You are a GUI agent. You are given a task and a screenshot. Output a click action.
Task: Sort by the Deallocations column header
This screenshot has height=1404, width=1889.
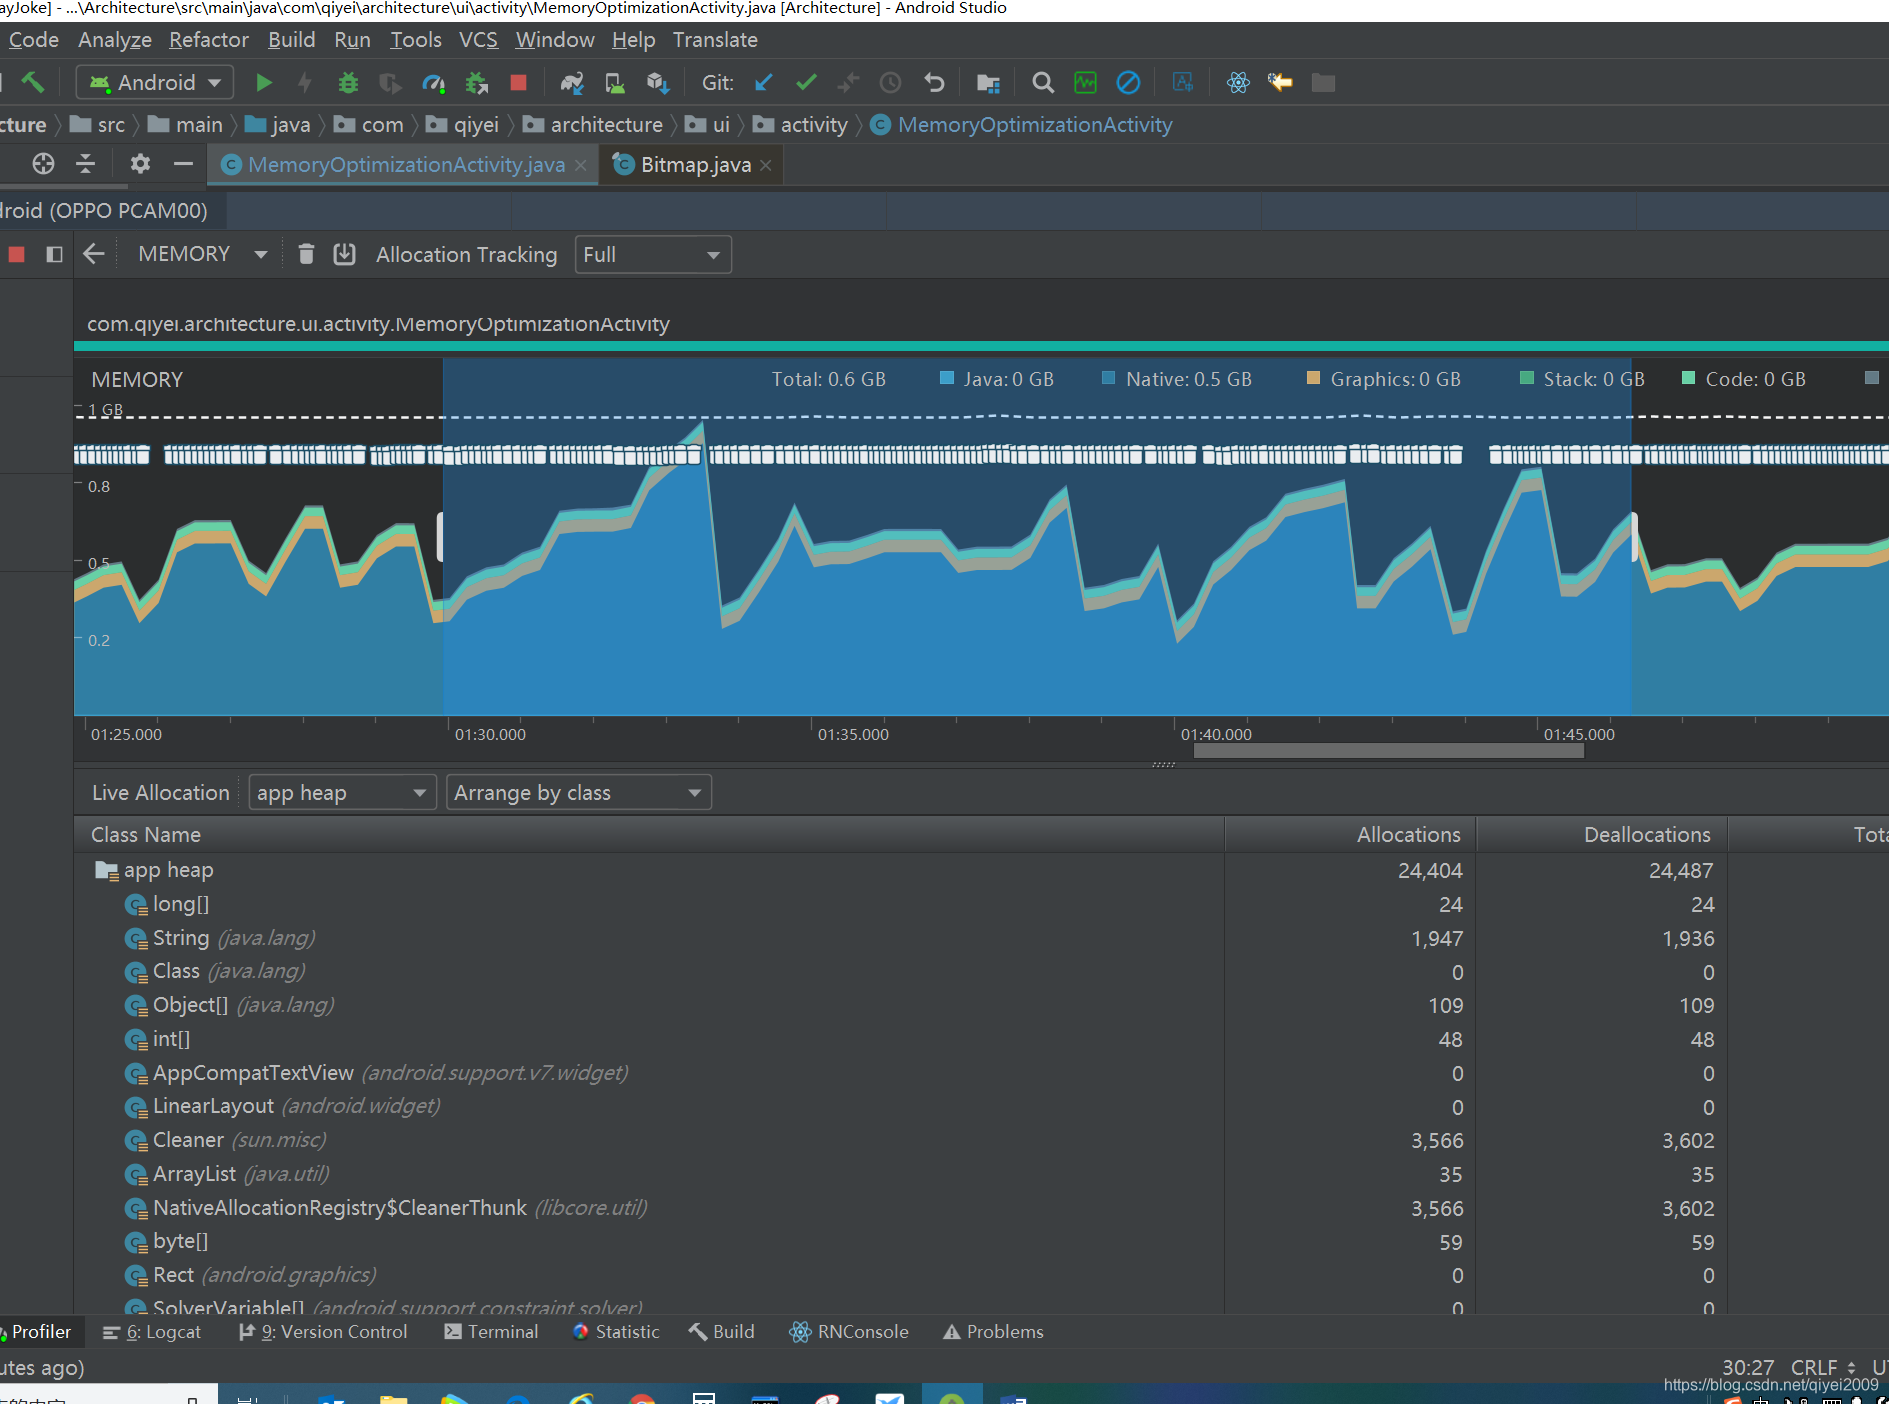click(x=1602, y=834)
